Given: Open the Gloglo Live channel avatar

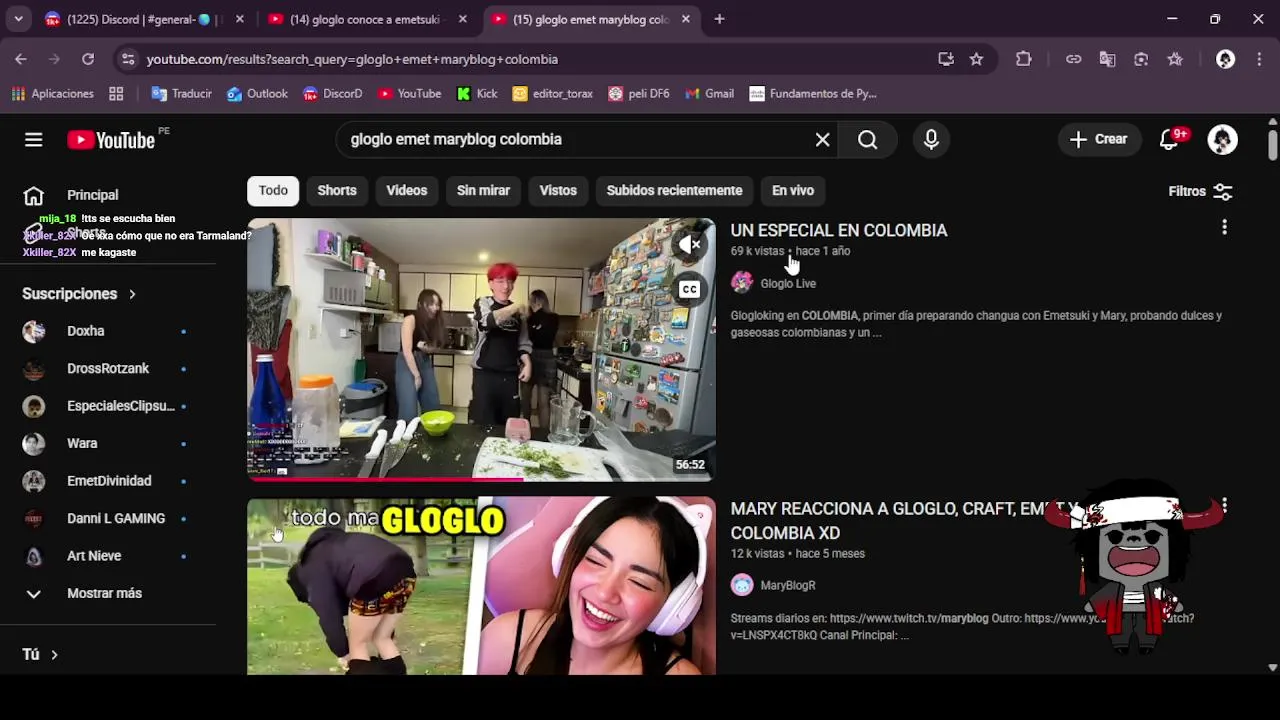Looking at the screenshot, I should (741, 283).
